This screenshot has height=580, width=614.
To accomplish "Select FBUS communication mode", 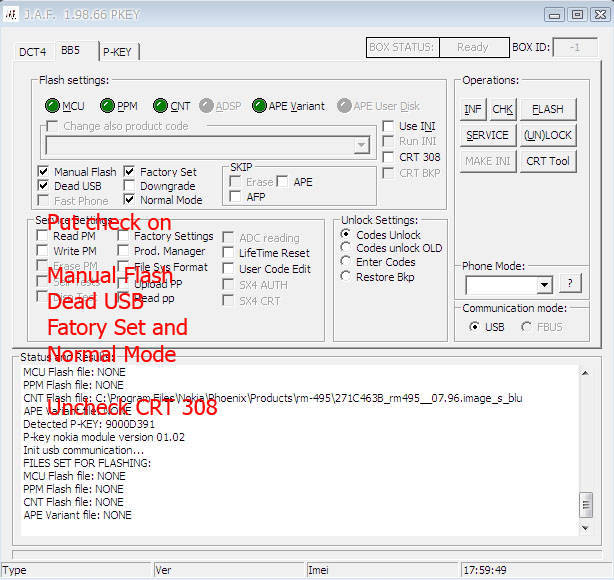I will click(x=526, y=327).
